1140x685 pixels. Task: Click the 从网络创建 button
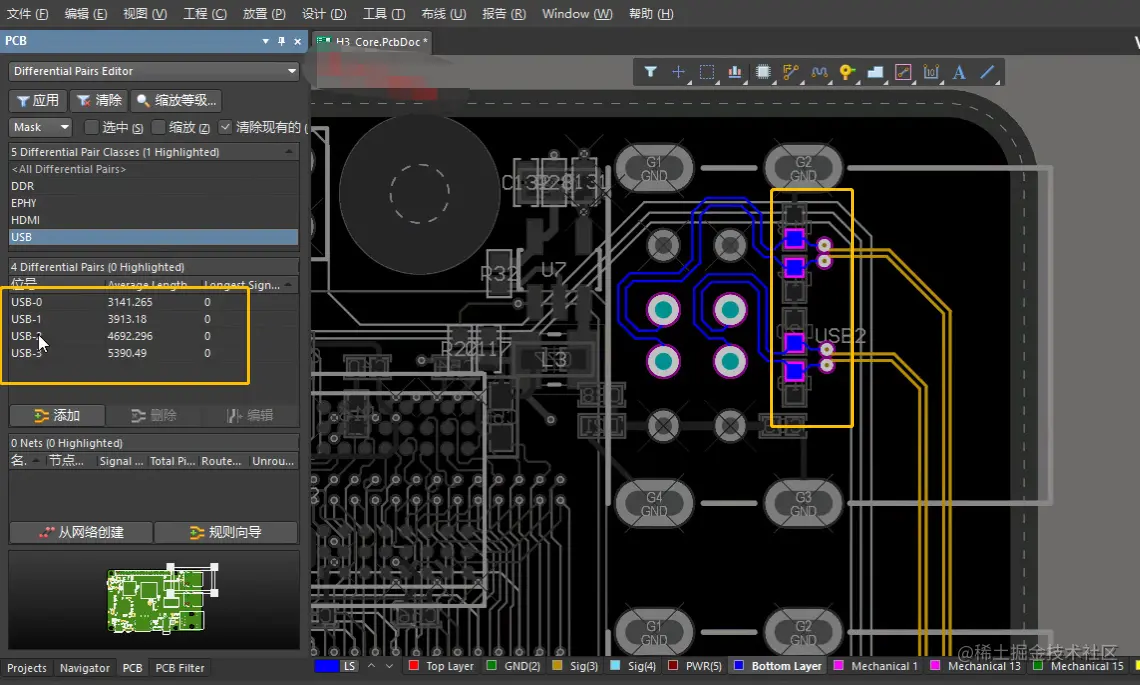coord(80,532)
